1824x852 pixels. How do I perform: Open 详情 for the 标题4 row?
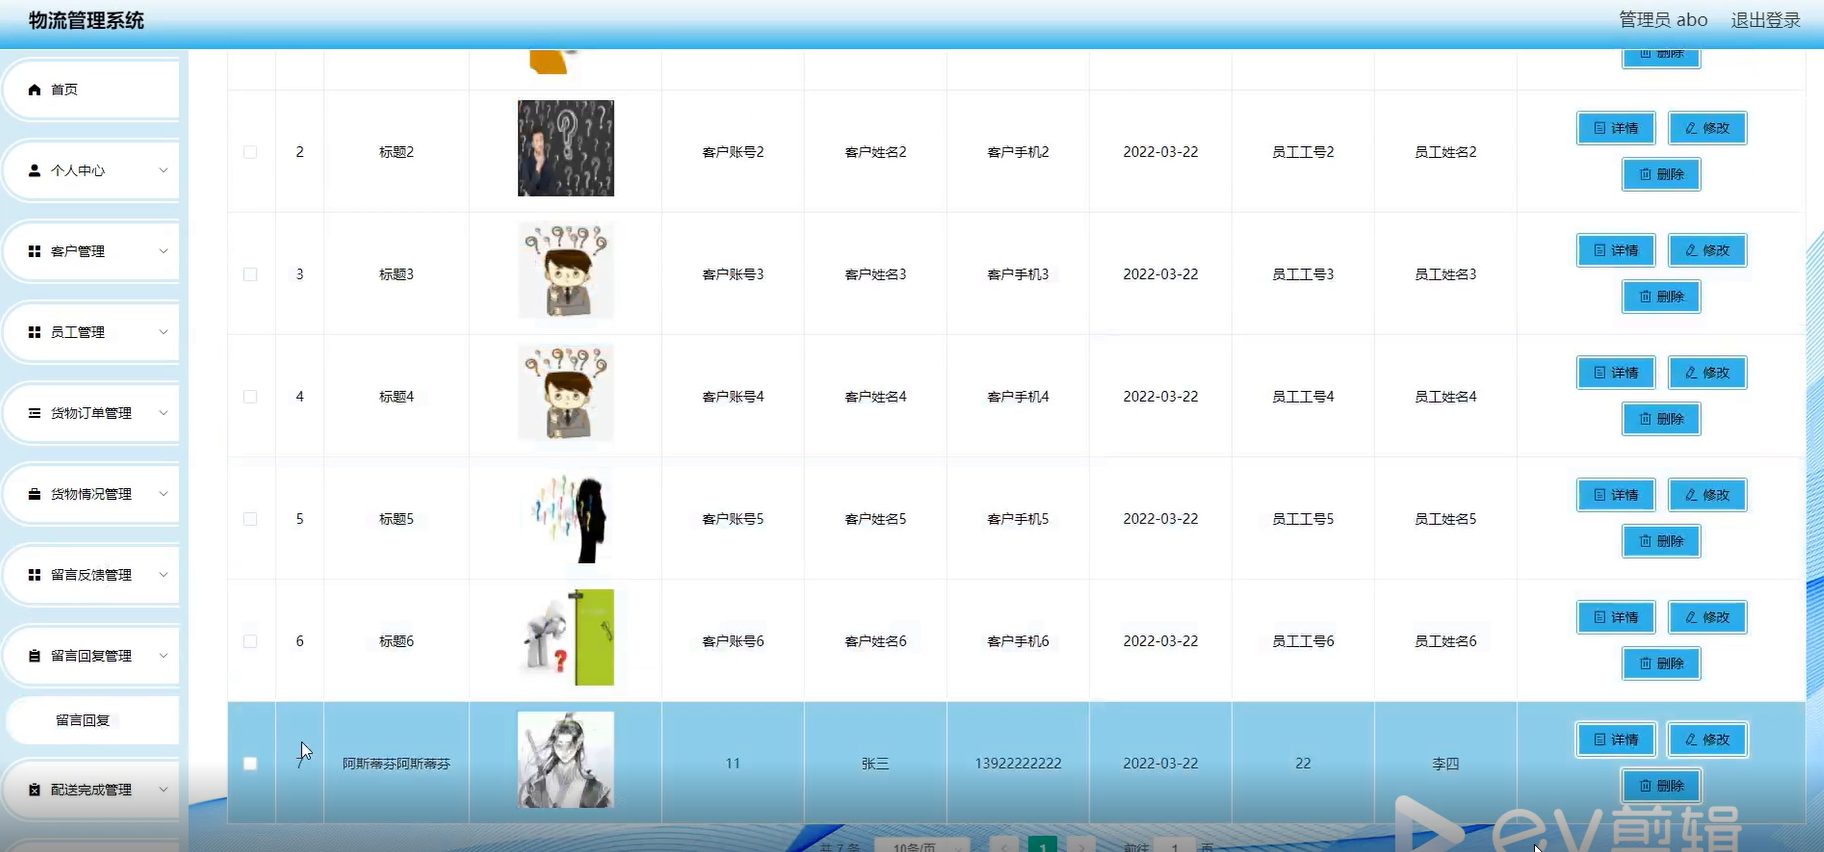point(1616,372)
